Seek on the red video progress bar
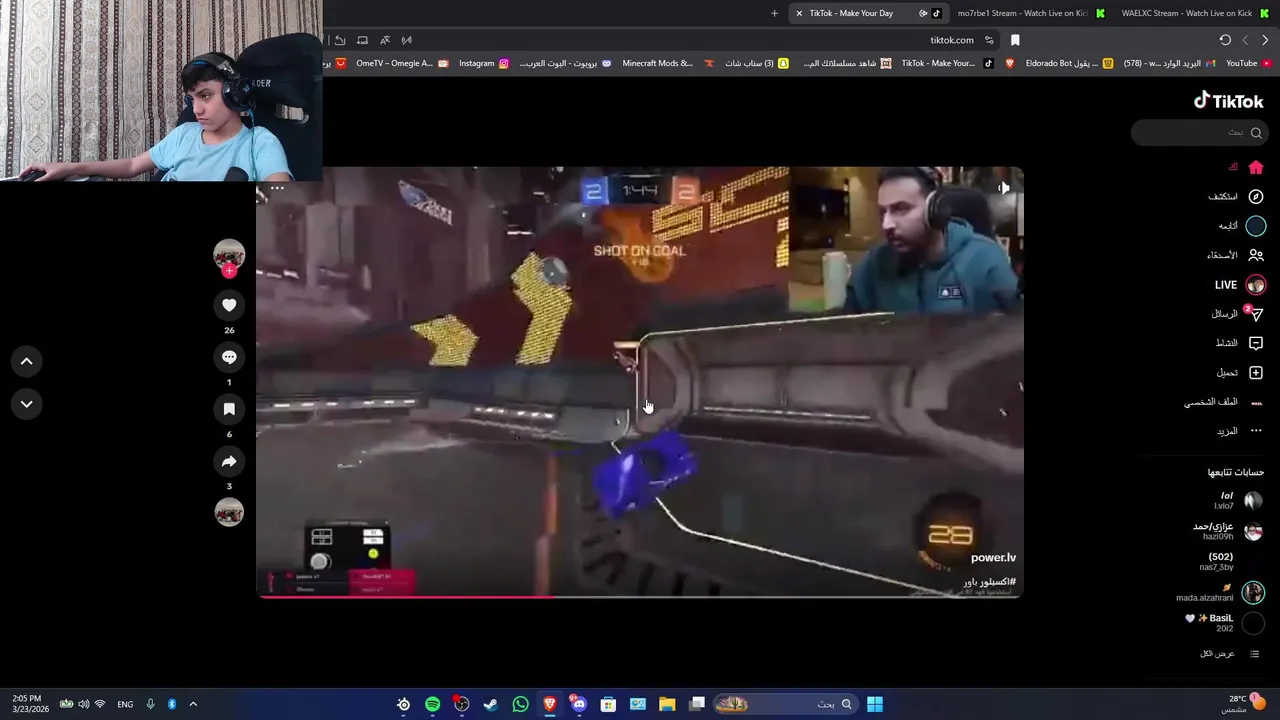 coord(640,597)
